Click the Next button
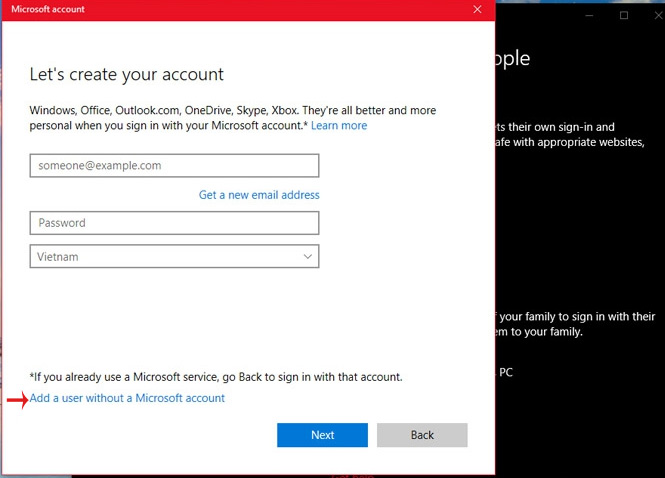The width and height of the screenshot is (665, 478). [322, 435]
